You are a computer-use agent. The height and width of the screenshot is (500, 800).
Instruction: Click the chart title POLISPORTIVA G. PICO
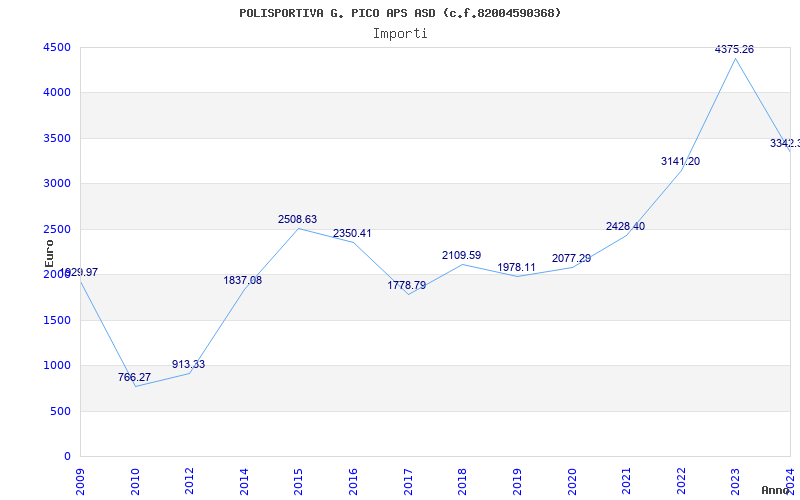[400, 13]
